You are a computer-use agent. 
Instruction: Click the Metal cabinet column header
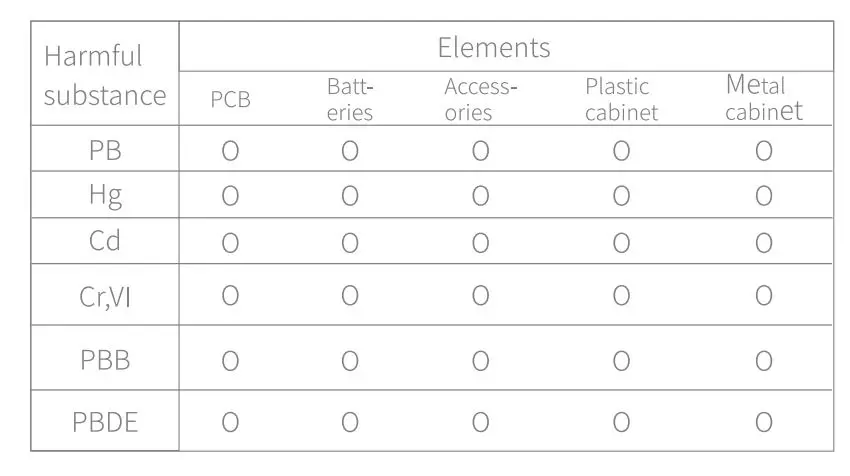(x=763, y=98)
